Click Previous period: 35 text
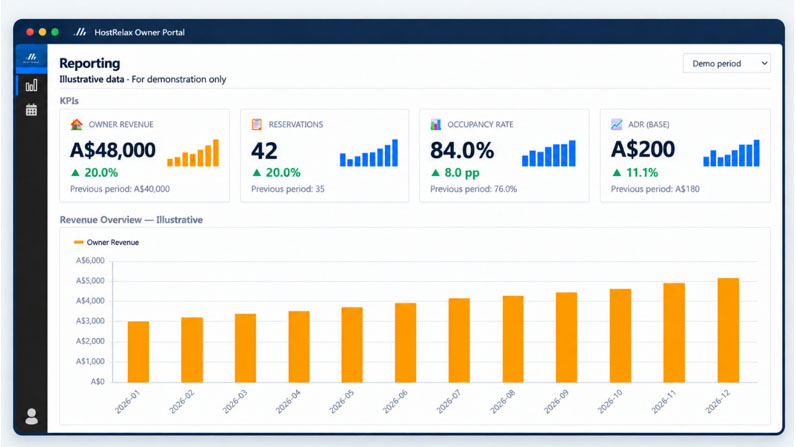796x447 pixels. pyautogui.click(x=288, y=189)
